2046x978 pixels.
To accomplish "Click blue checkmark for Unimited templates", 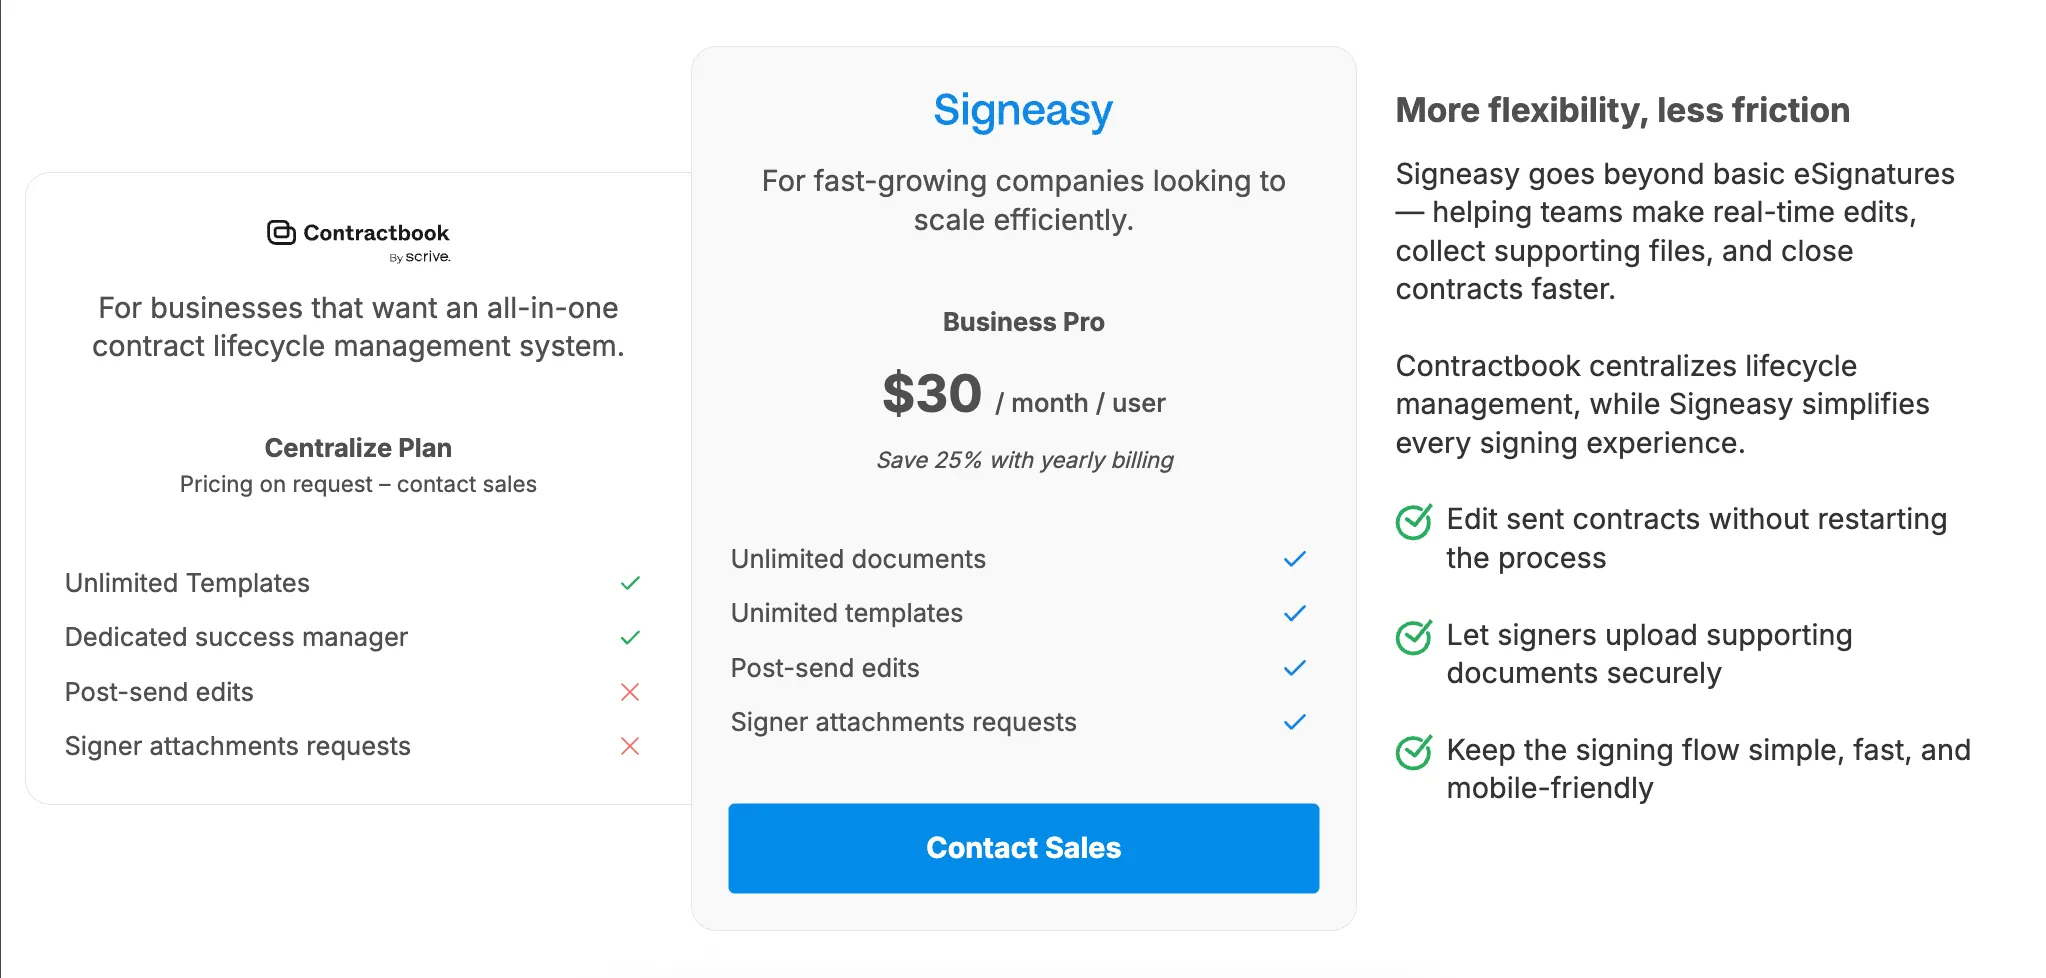I will [x=1295, y=613].
